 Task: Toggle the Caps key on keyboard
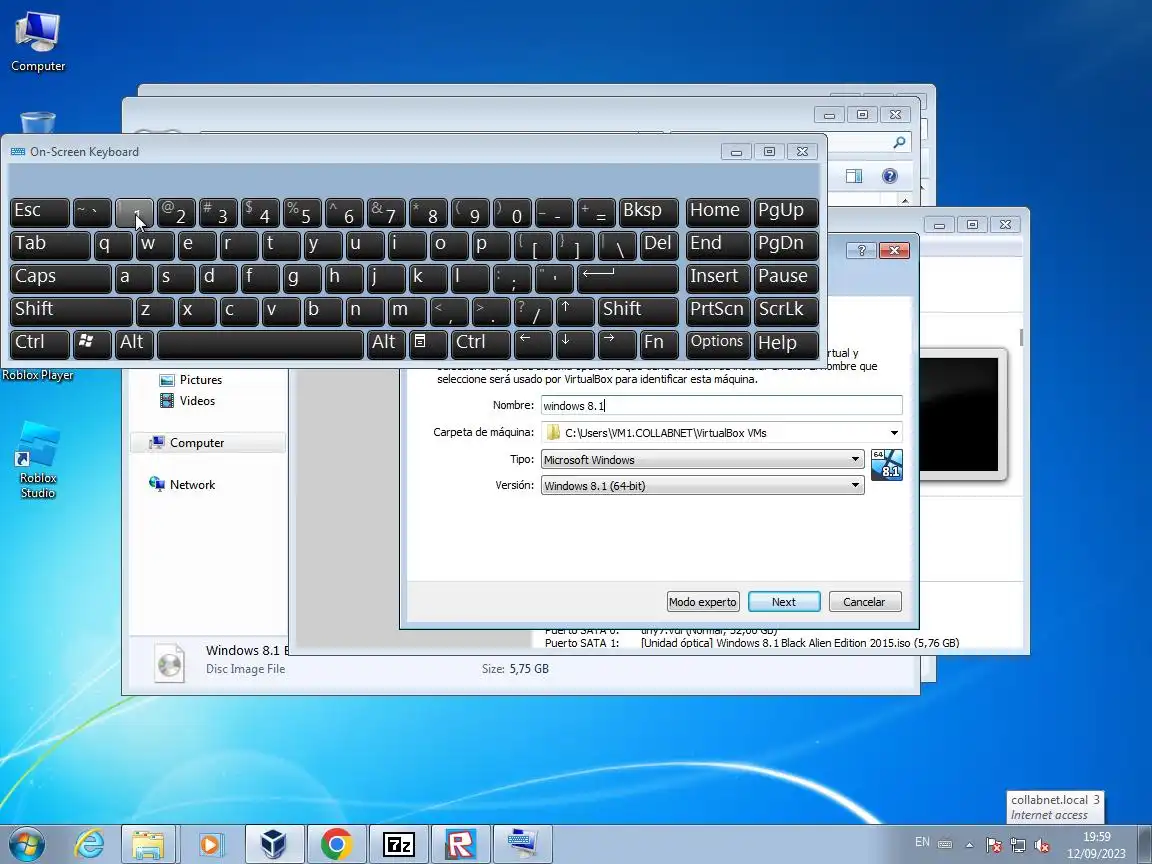[61, 278]
